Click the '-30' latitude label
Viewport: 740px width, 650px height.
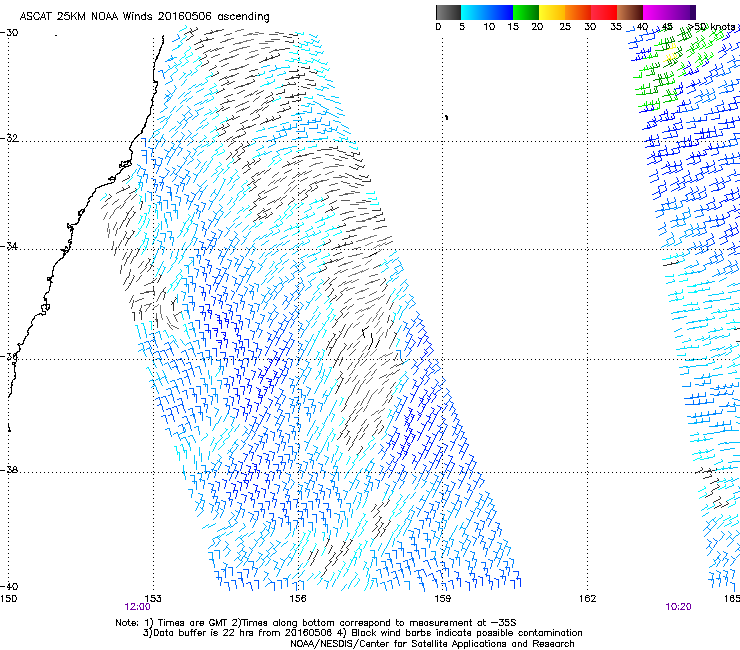pos(9,33)
